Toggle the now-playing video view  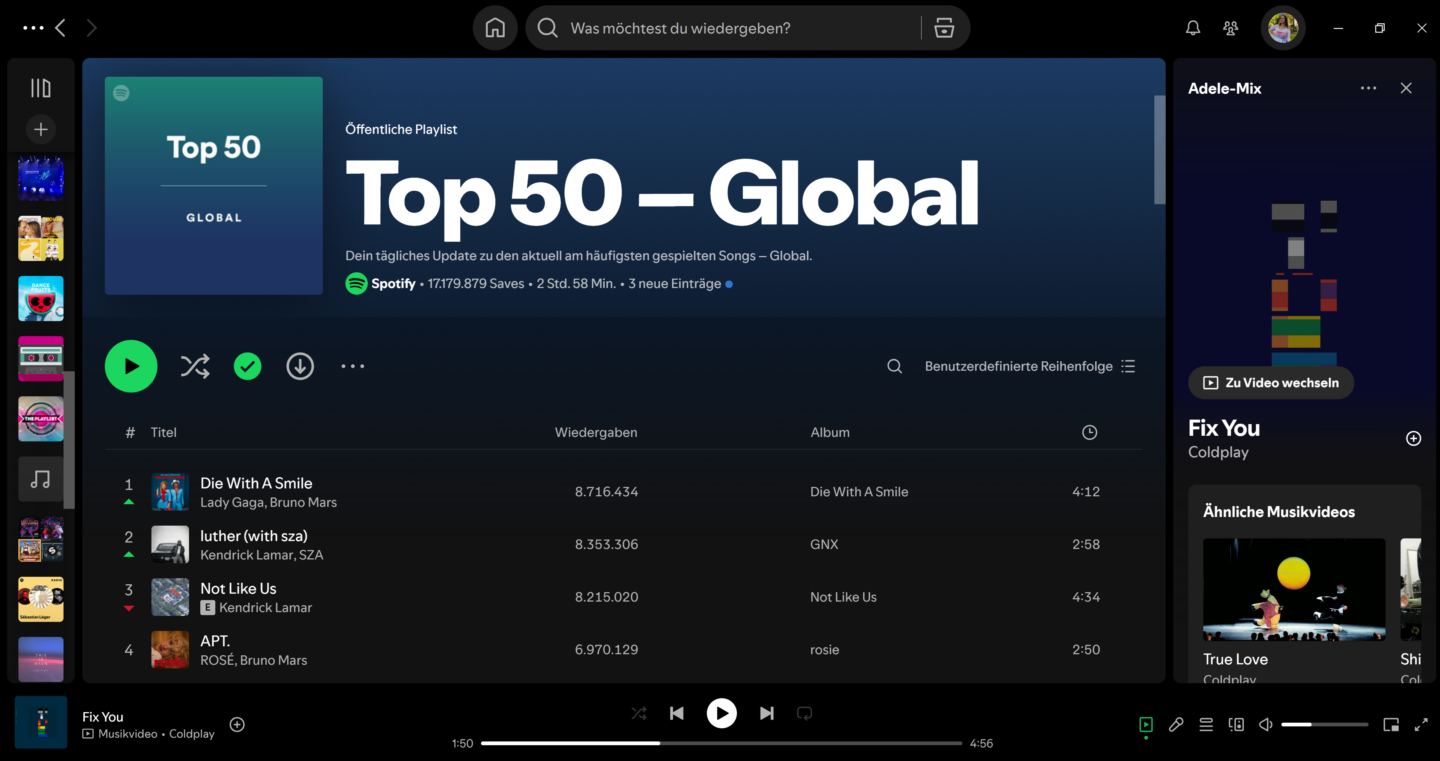pos(1144,724)
